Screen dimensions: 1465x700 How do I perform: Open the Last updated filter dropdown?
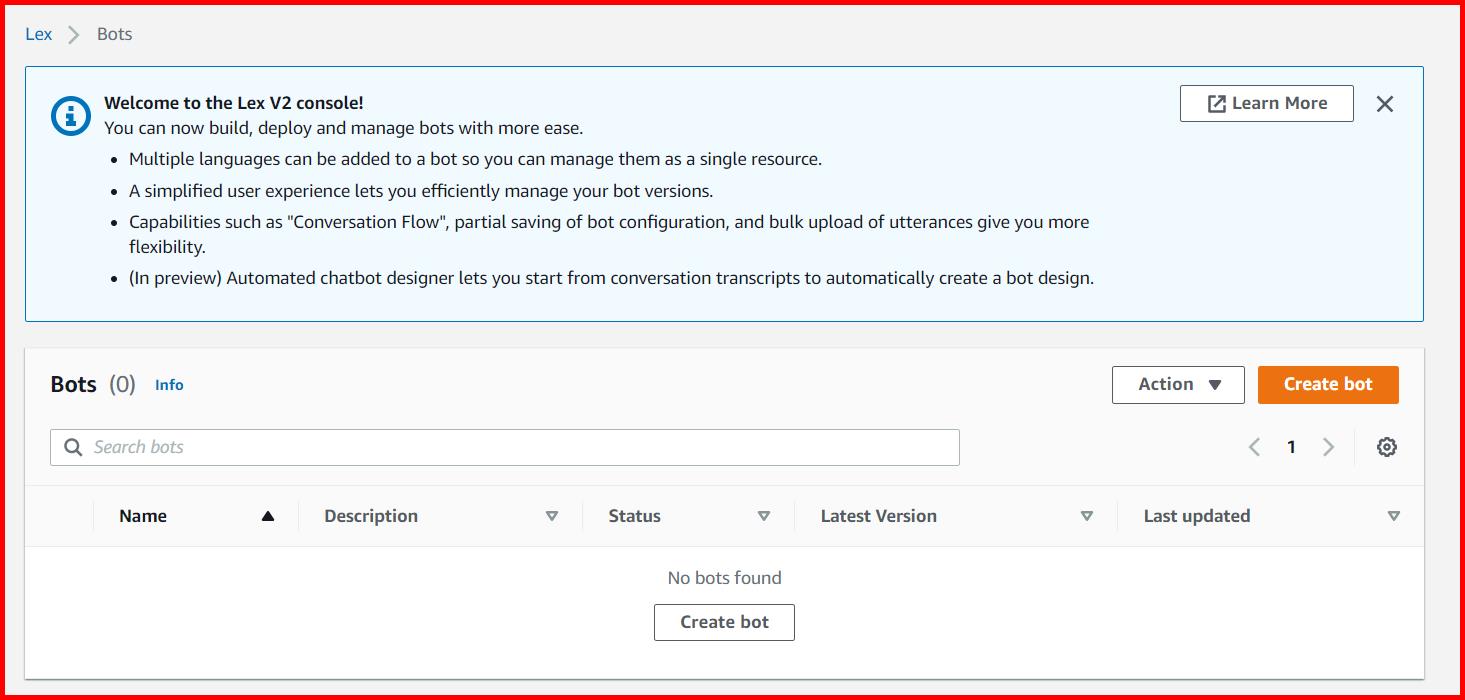point(1394,516)
